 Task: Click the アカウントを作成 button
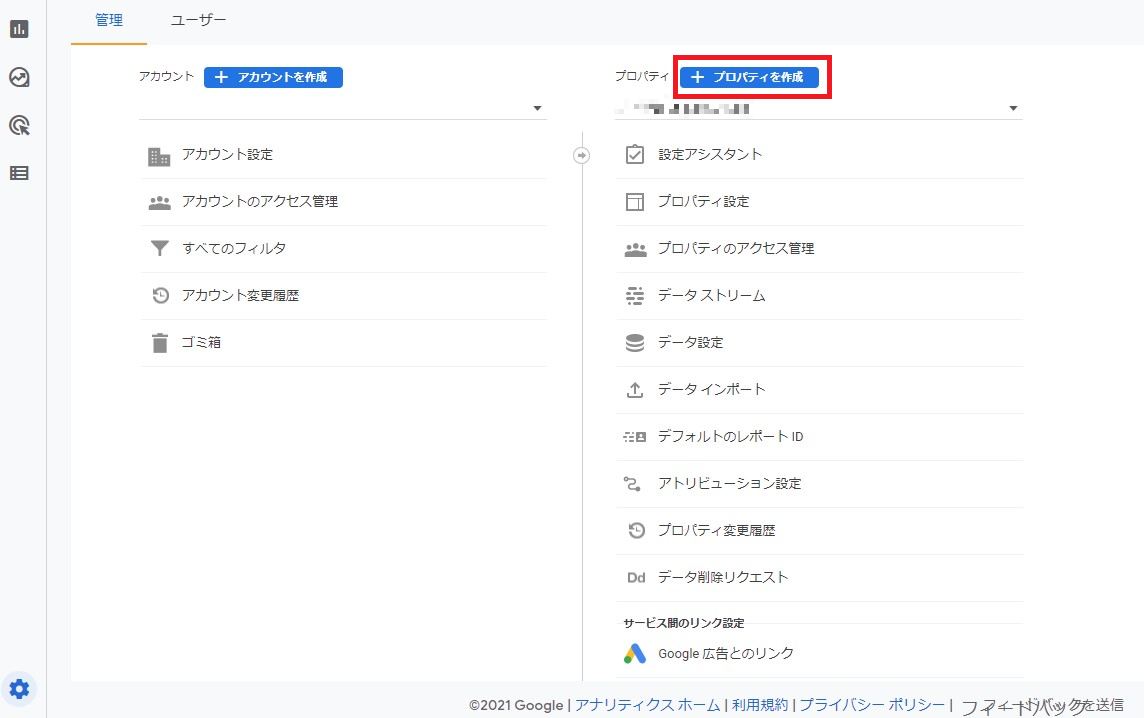(x=272, y=76)
